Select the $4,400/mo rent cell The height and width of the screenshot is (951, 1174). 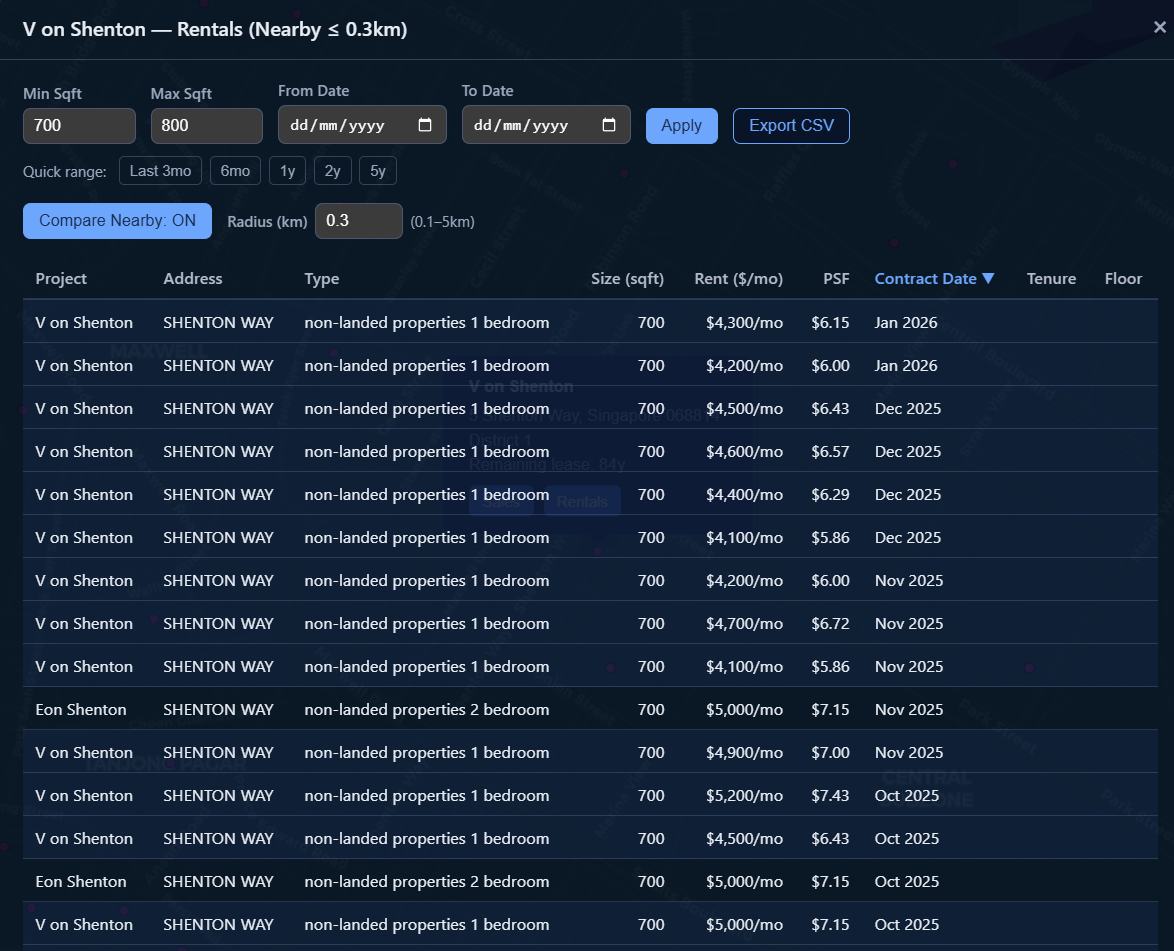[744, 495]
